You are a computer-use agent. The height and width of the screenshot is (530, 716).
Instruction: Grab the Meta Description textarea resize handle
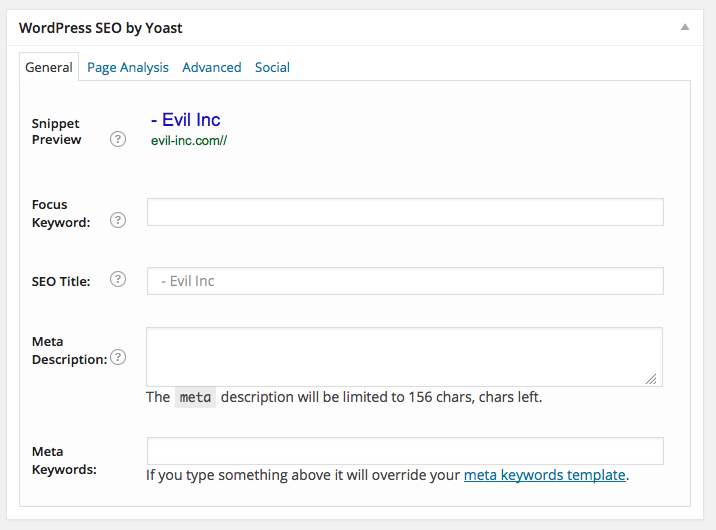(651, 378)
